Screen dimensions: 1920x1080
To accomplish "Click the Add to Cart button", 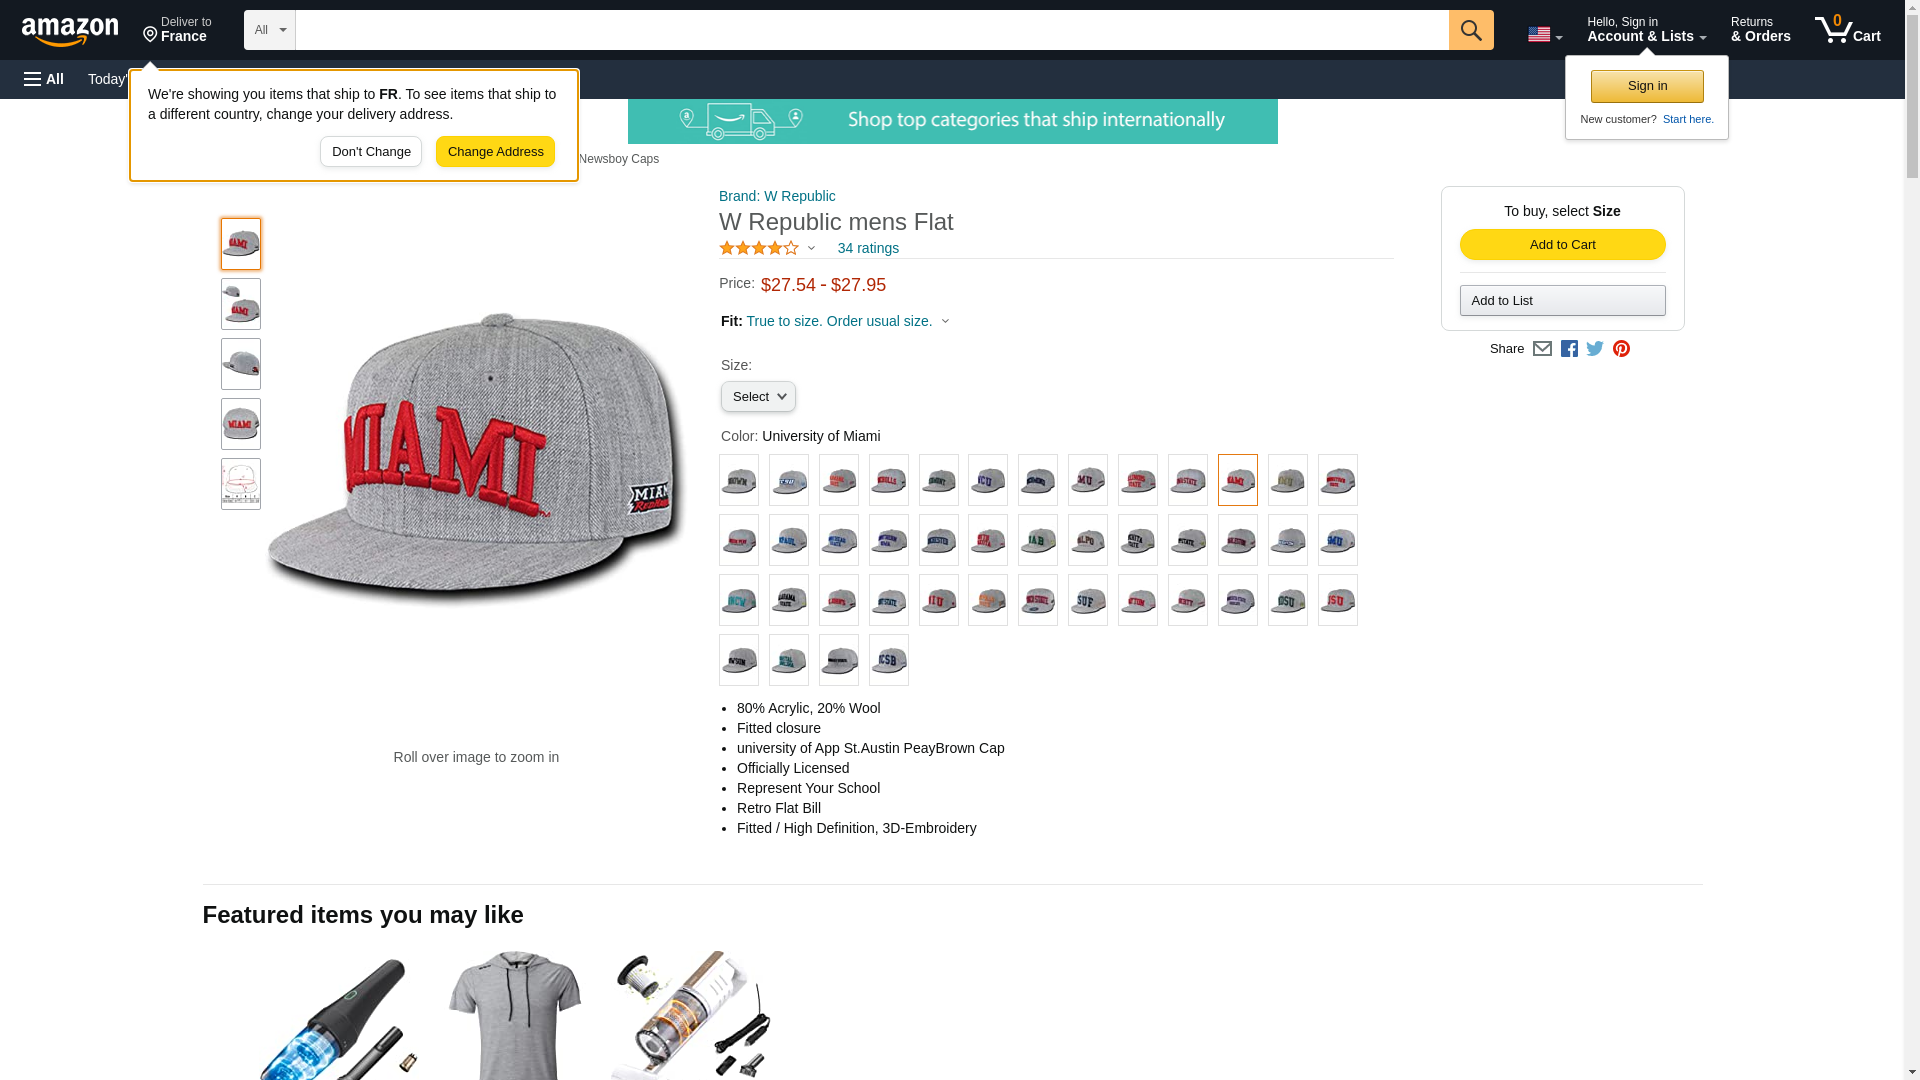I will point(1562,245).
